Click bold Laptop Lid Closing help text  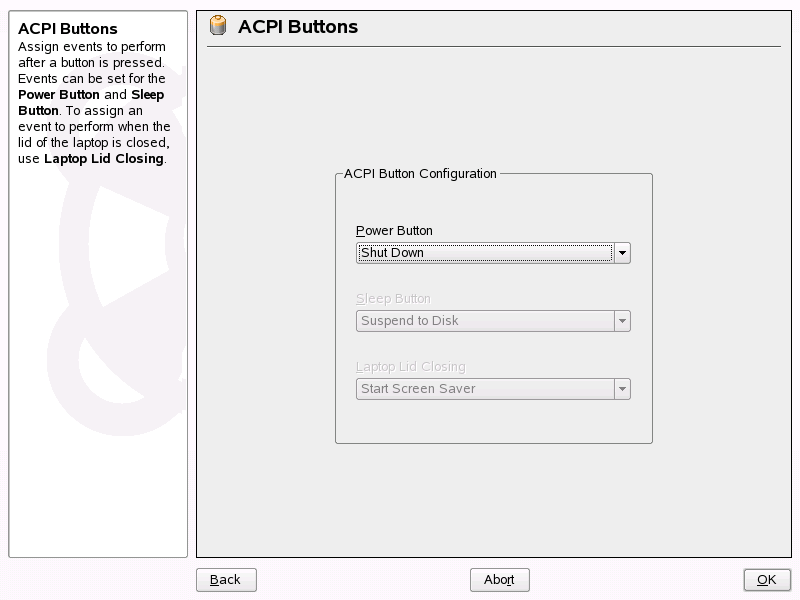tap(103, 159)
